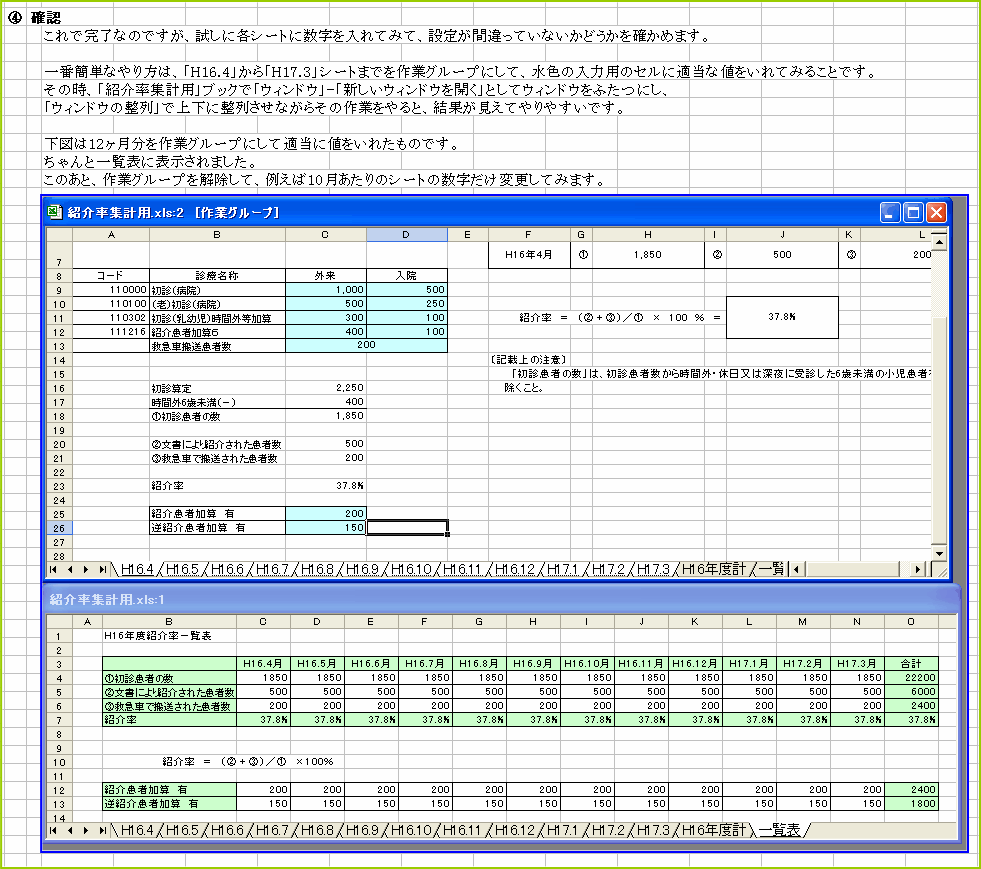This screenshot has width=981, height=869.
Task: Click the cell showing 37.8% beside the 紹介率 formula
Action: 785,317
